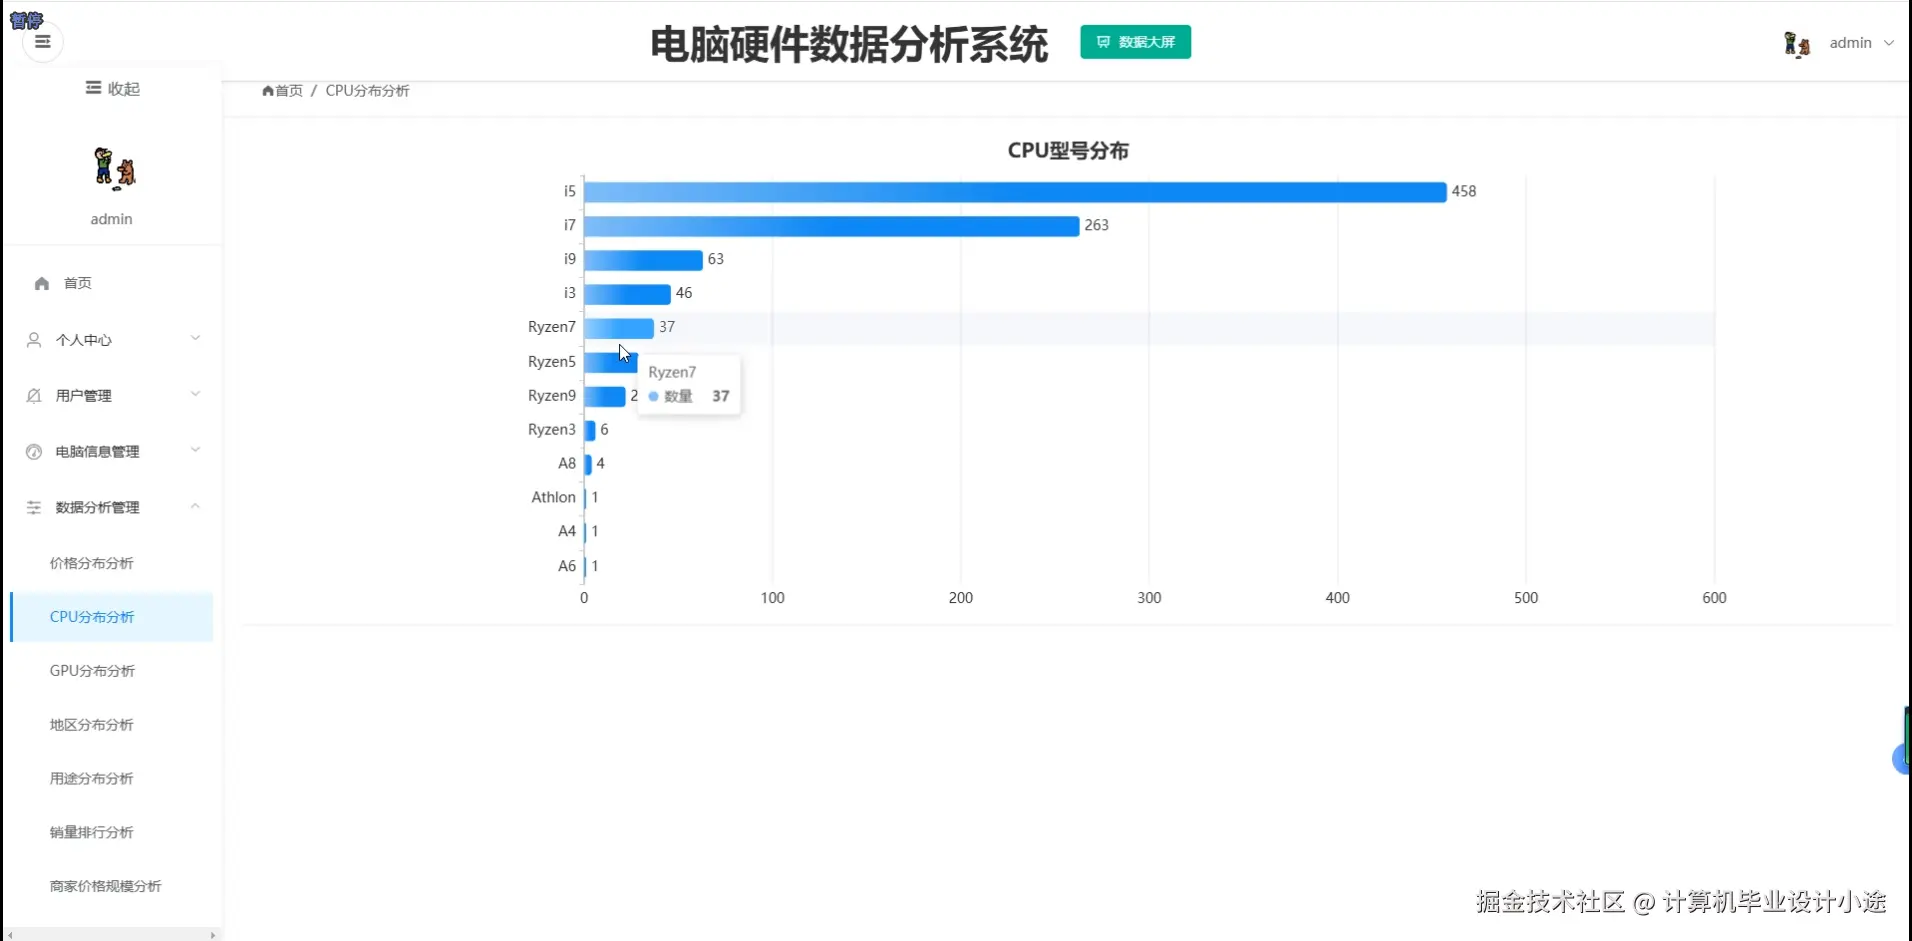Open the 价格分布分析 page

pyautogui.click(x=92, y=562)
